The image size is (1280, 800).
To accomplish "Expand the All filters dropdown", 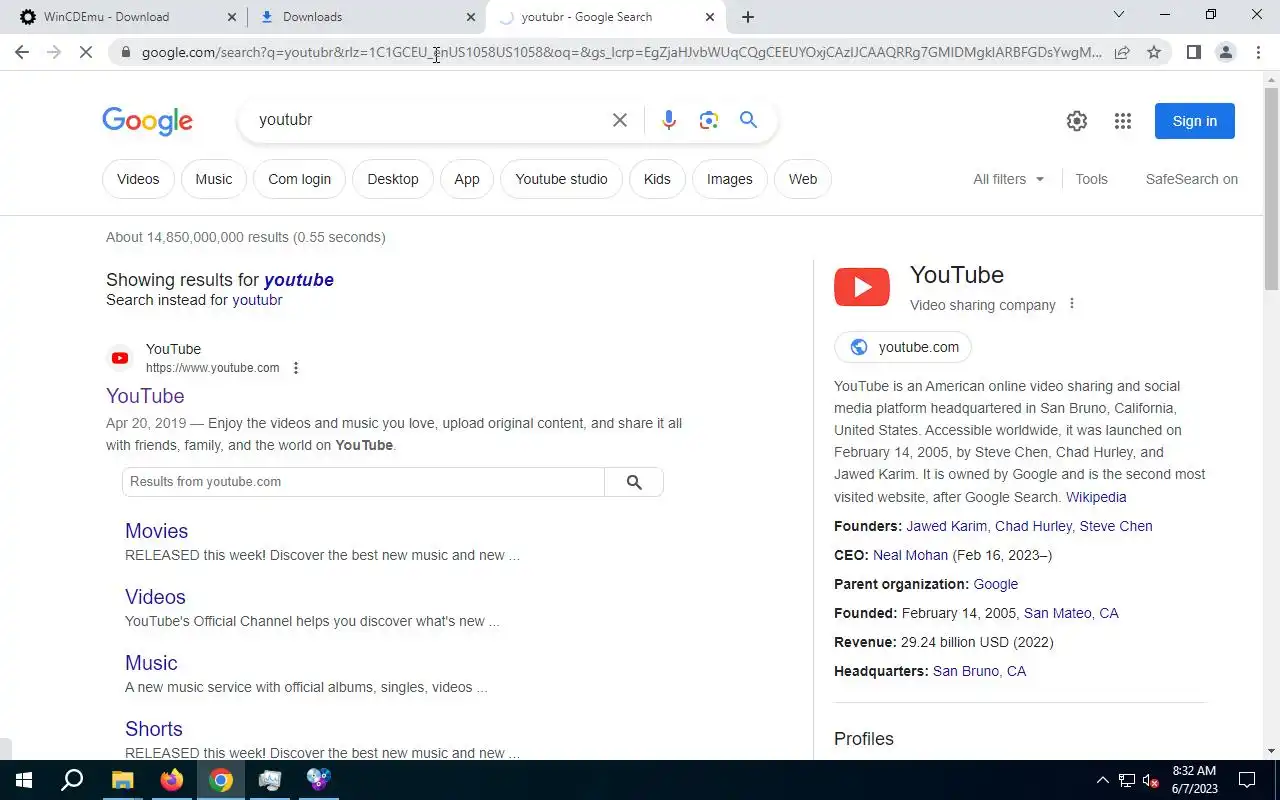I will [1008, 179].
